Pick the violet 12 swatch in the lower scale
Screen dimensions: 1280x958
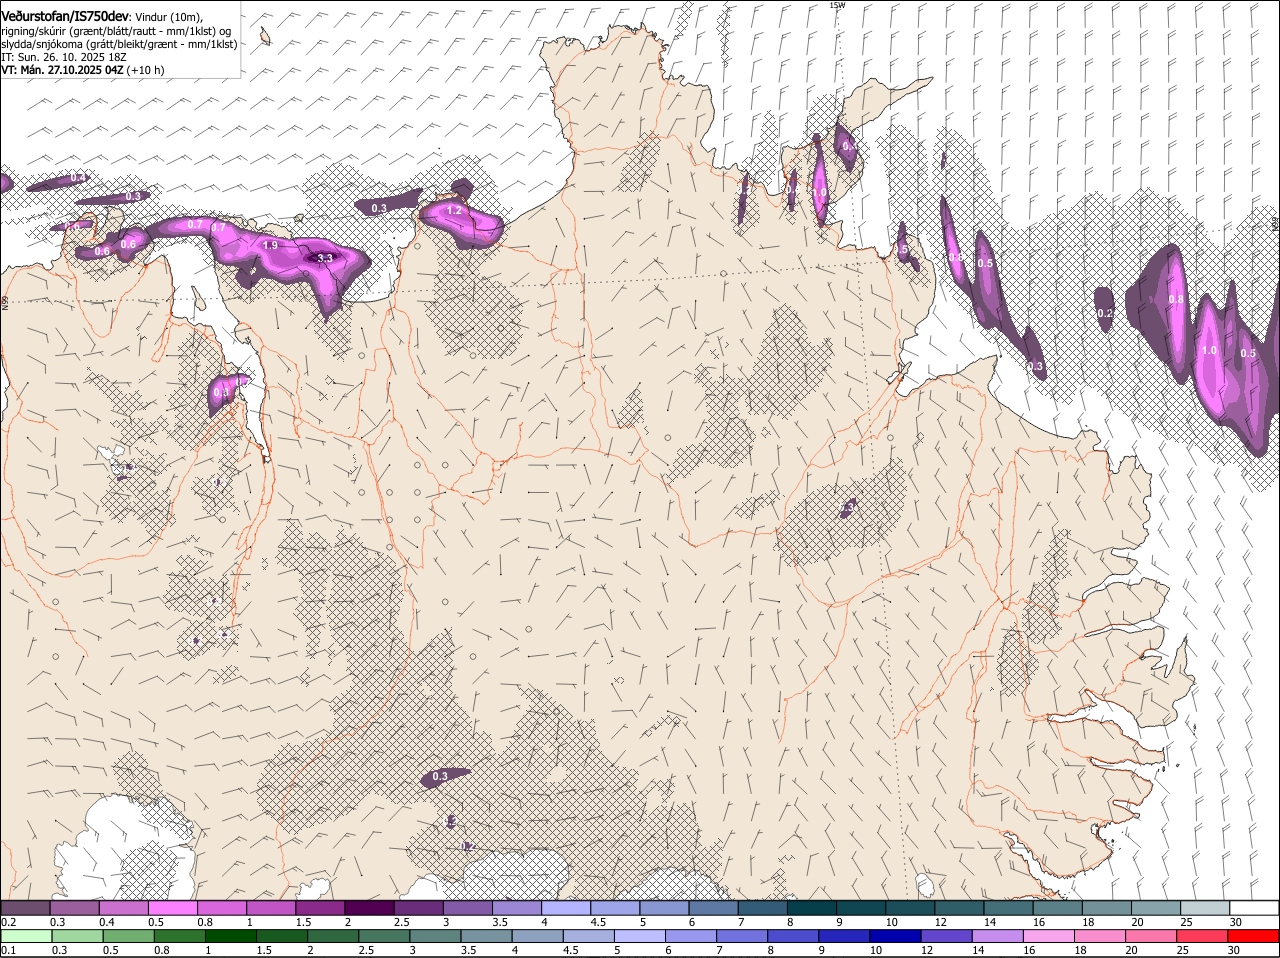point(947,936)
